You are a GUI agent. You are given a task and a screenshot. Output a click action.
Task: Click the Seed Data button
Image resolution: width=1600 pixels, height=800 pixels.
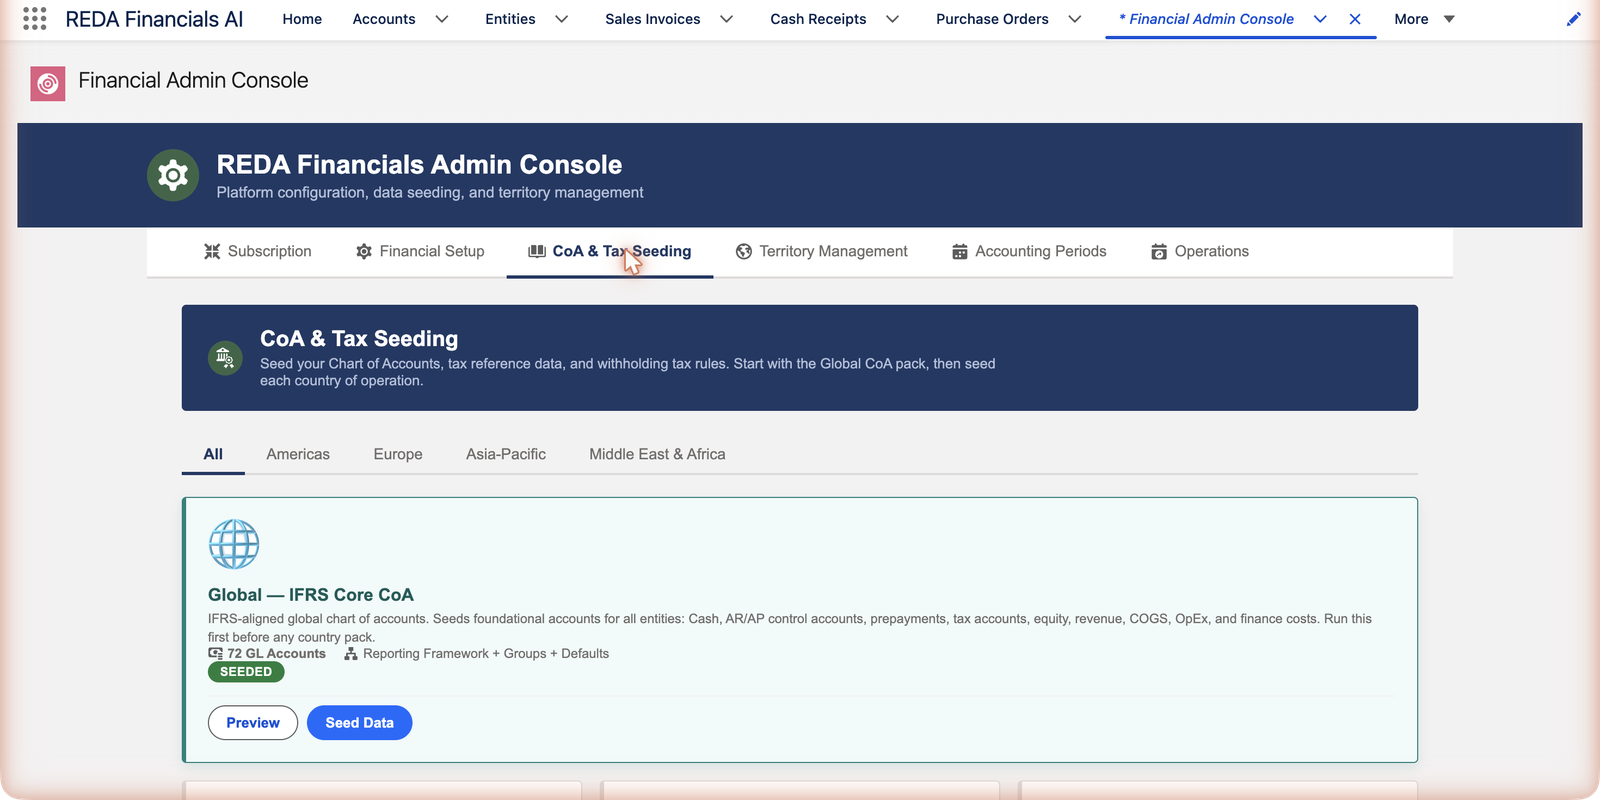[x=359, y=723]
